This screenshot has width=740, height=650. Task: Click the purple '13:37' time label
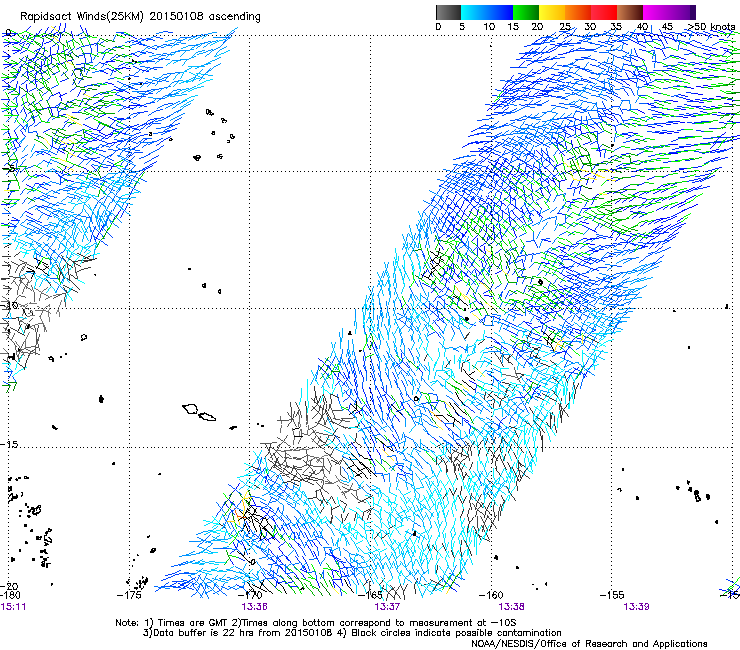(x=387, y=607)
